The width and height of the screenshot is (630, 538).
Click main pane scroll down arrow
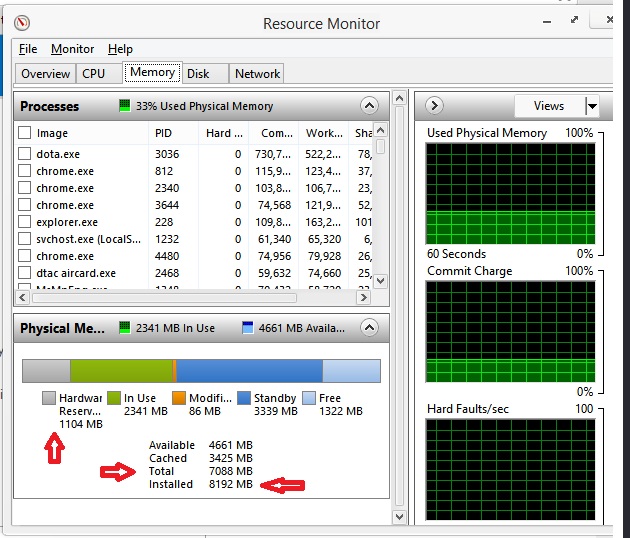point(399,517)
